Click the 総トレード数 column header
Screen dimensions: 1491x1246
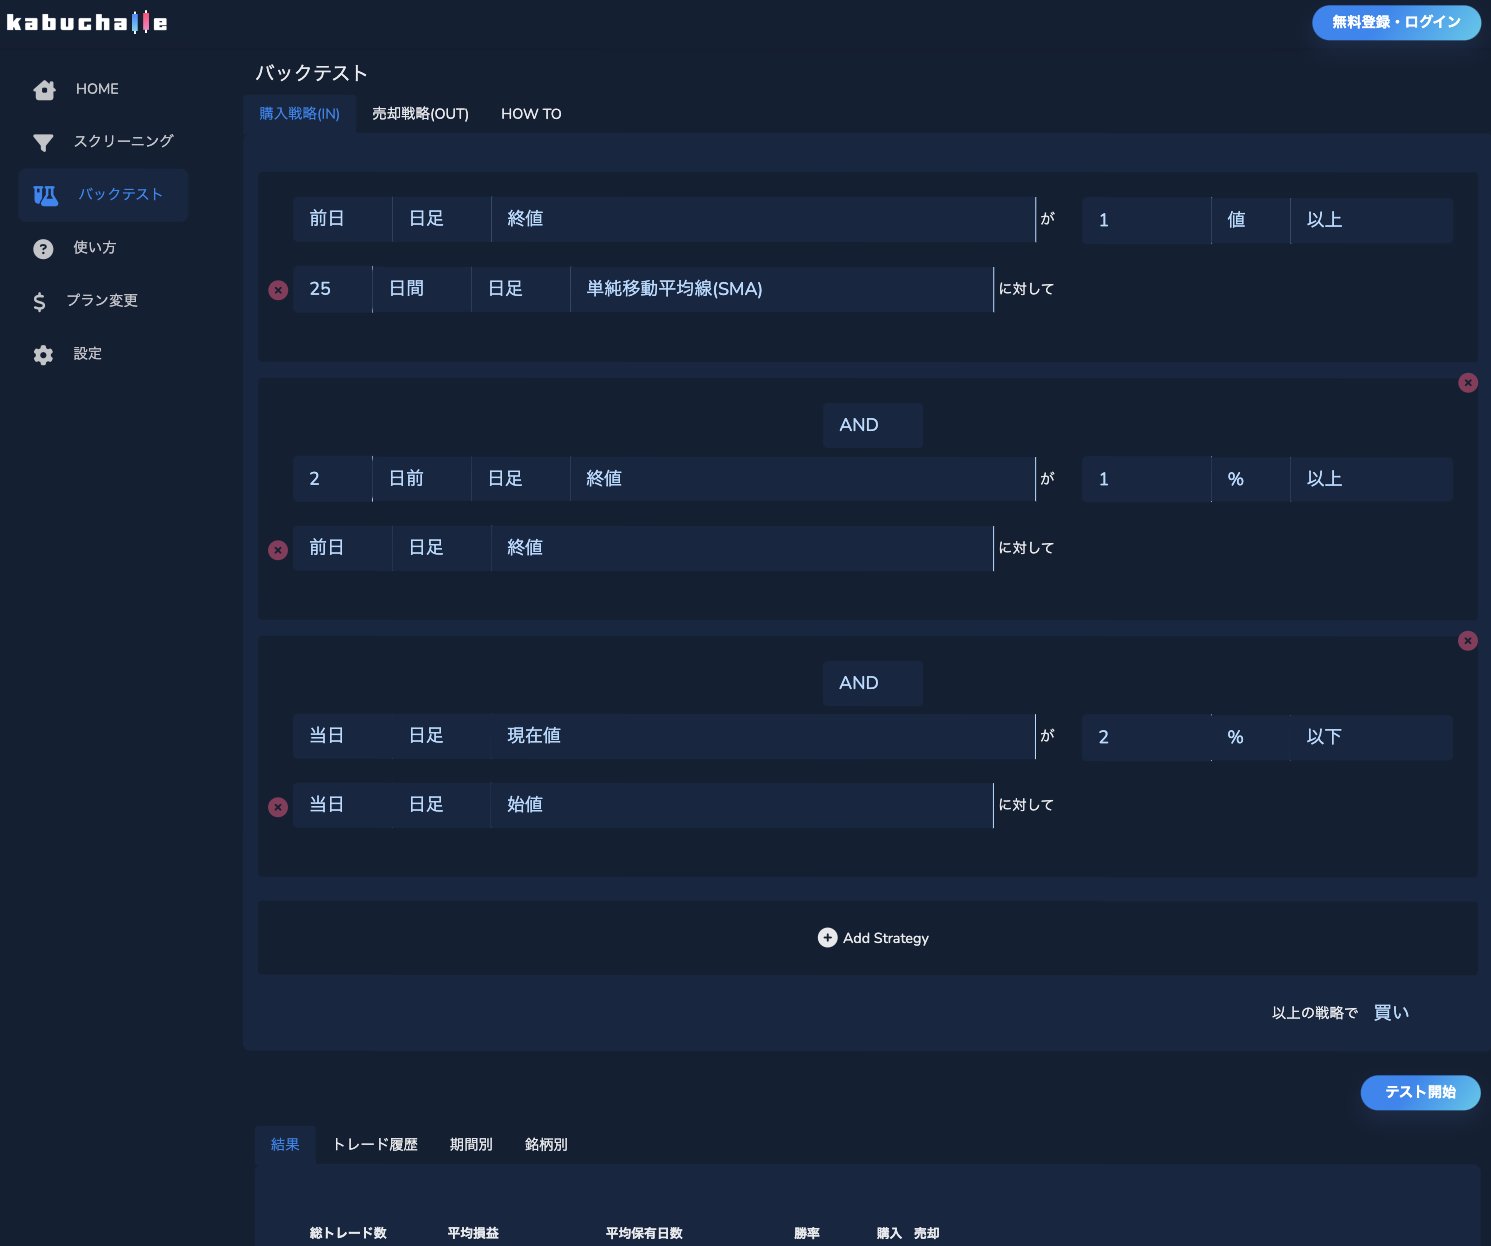click(x=348, y=1233)
